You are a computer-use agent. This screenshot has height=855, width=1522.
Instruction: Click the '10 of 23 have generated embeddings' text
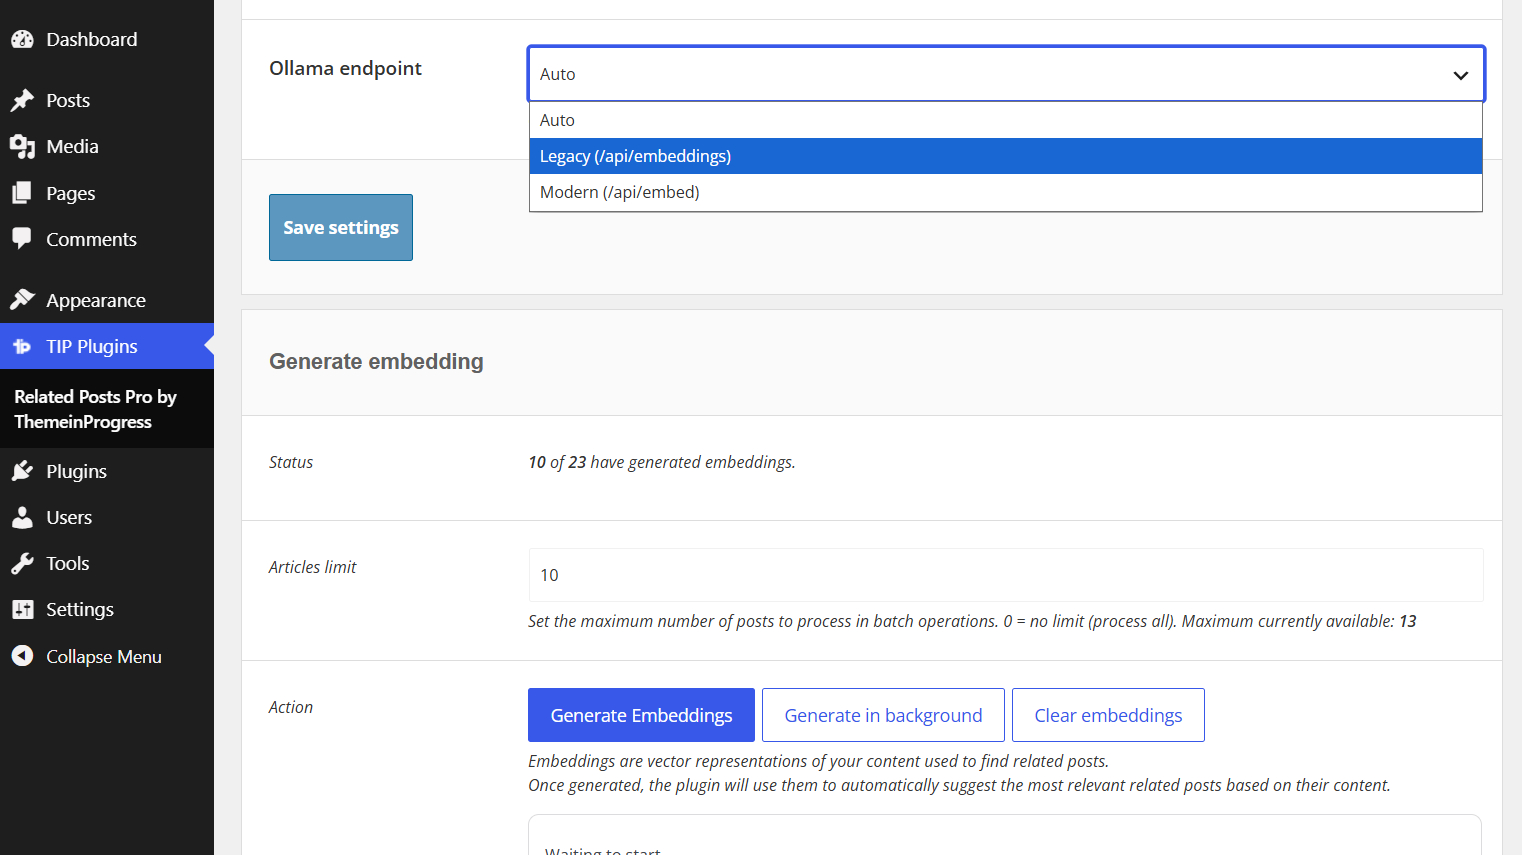click(662, 462)
